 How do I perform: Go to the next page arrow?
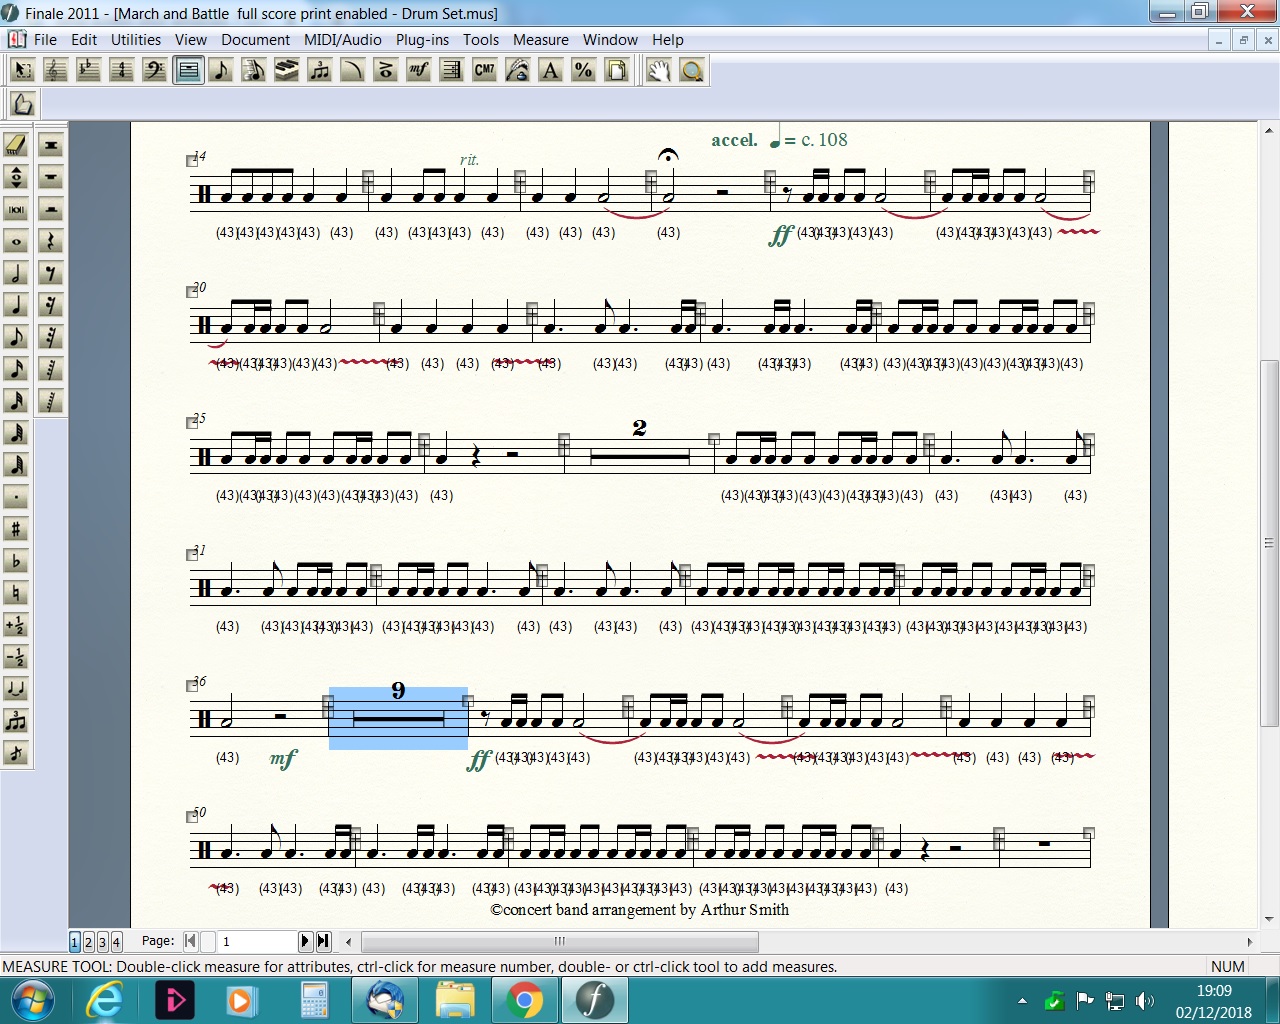tap(306, 941)
